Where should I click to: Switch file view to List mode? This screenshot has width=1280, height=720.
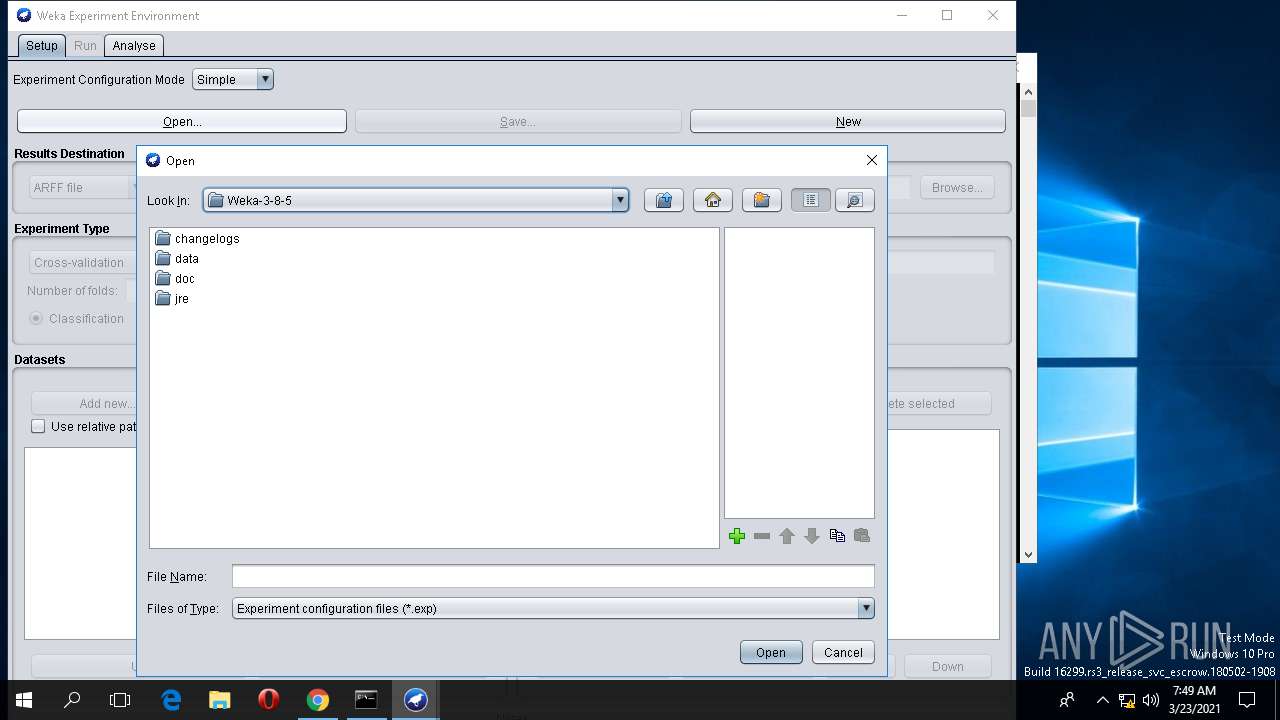[811, 200]
